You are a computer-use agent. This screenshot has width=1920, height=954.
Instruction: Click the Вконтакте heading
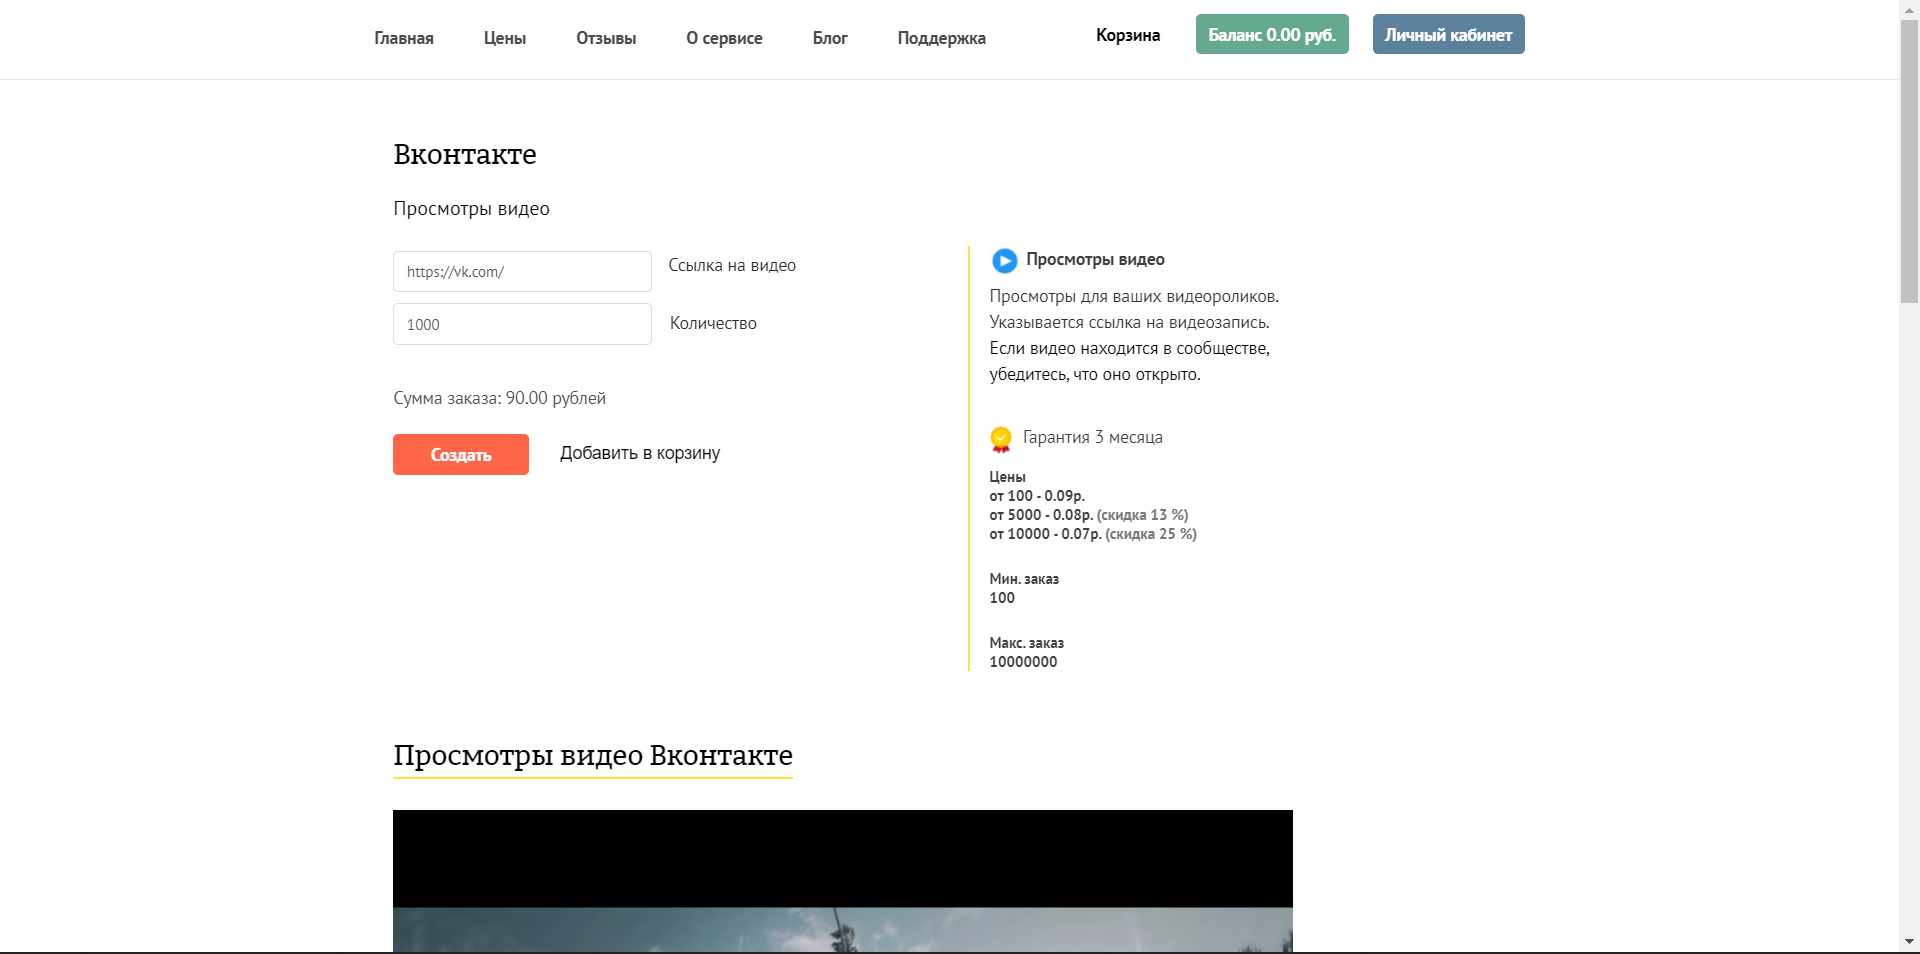click(x=465, y=154)
